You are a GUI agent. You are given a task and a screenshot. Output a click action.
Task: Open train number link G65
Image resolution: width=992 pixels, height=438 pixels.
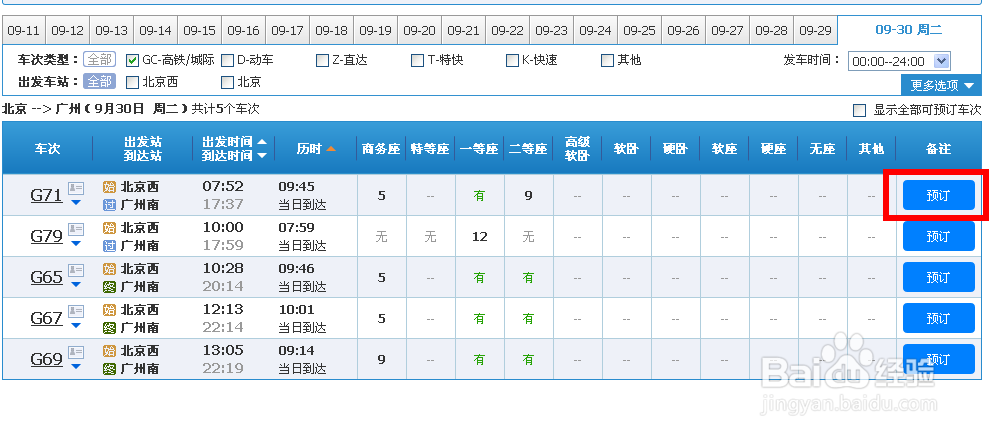pos(47,278)
